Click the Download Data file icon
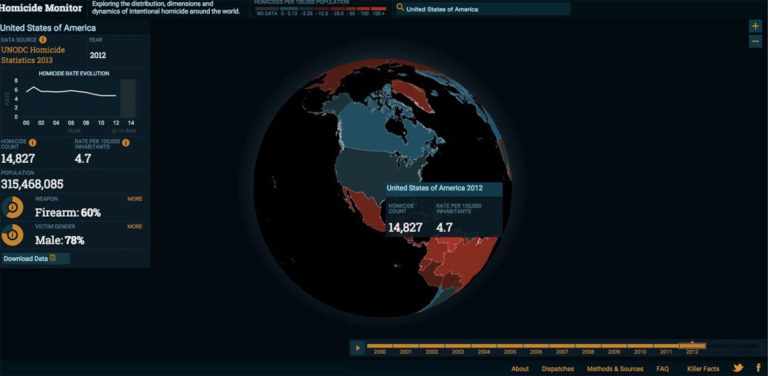Screen dimensions: 768x376 pos(53,258)
